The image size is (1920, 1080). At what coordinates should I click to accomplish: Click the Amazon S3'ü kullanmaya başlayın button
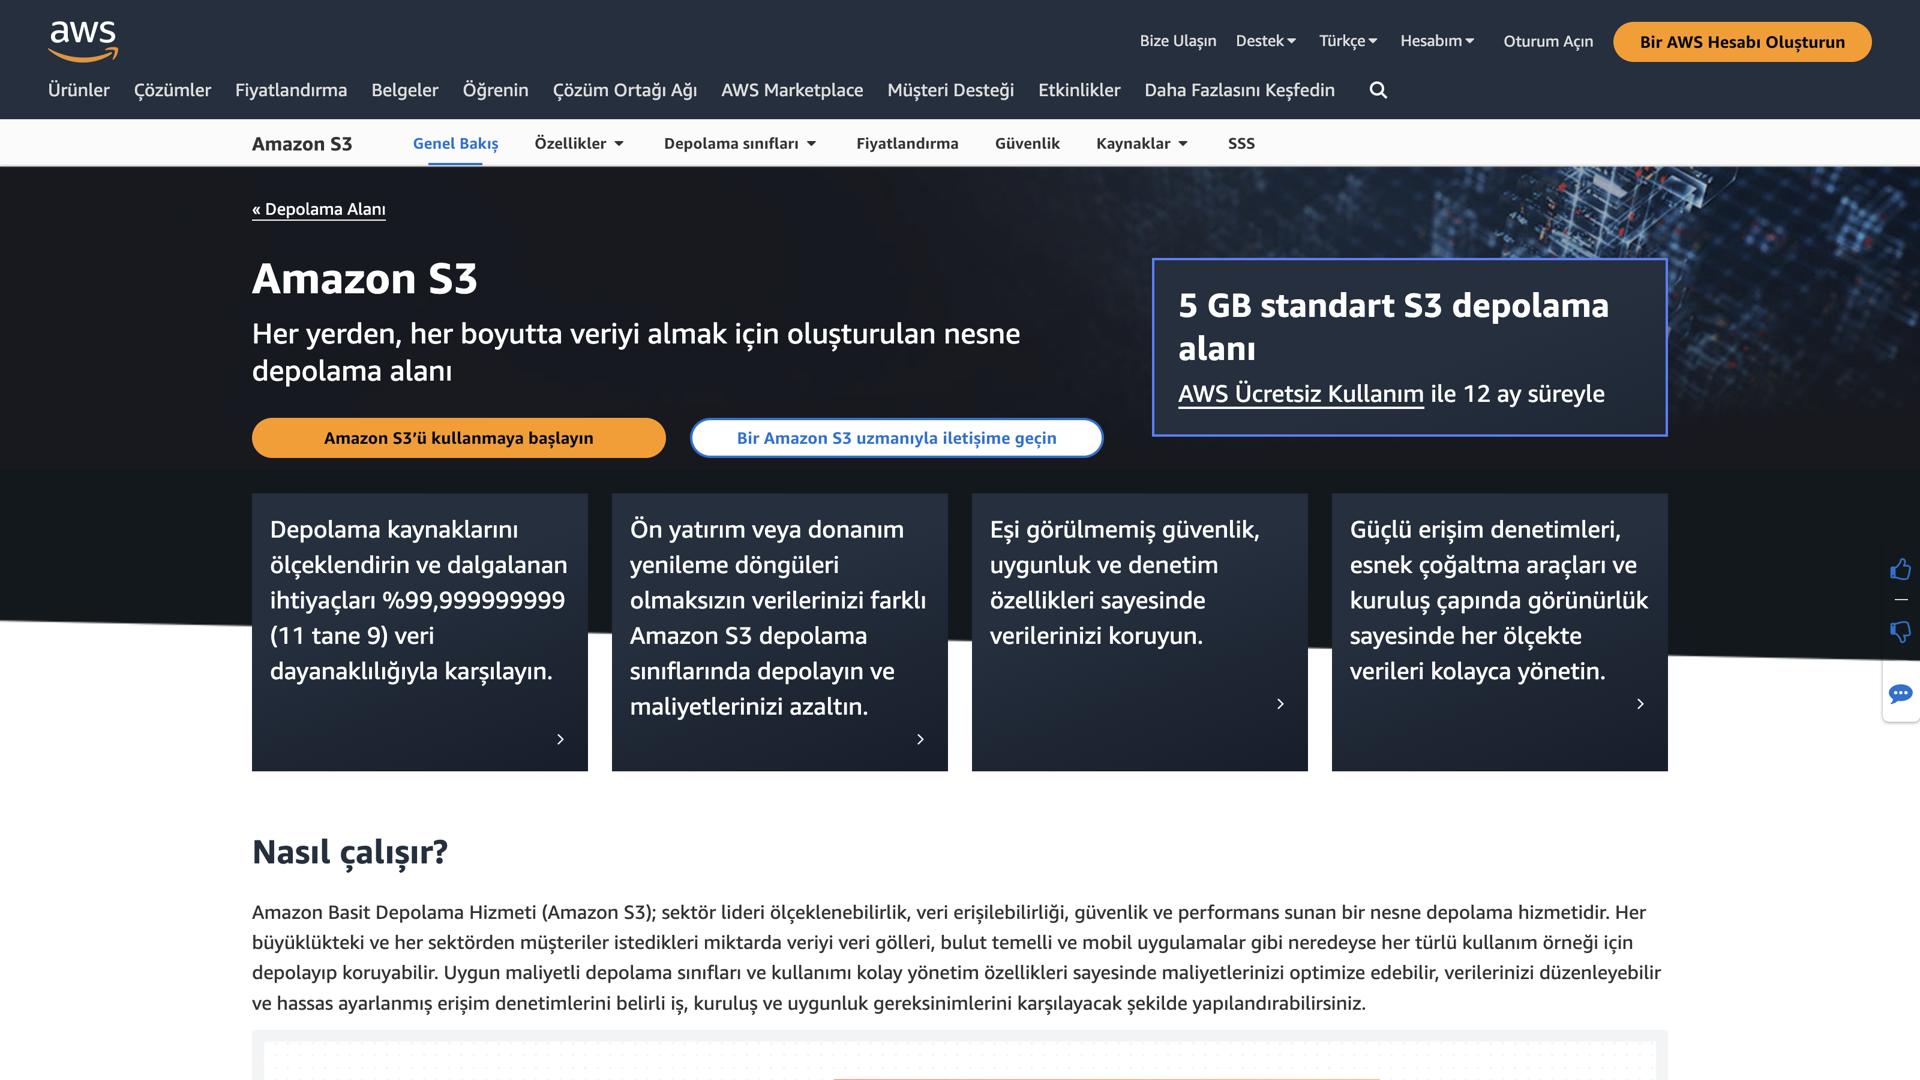pyautogui.click(x=458, y=438)
